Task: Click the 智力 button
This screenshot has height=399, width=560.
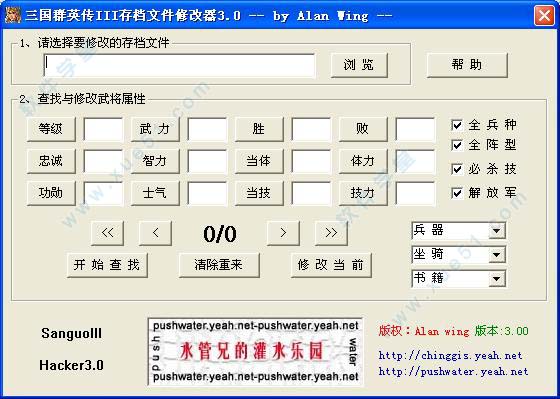Action: [155, 161]
